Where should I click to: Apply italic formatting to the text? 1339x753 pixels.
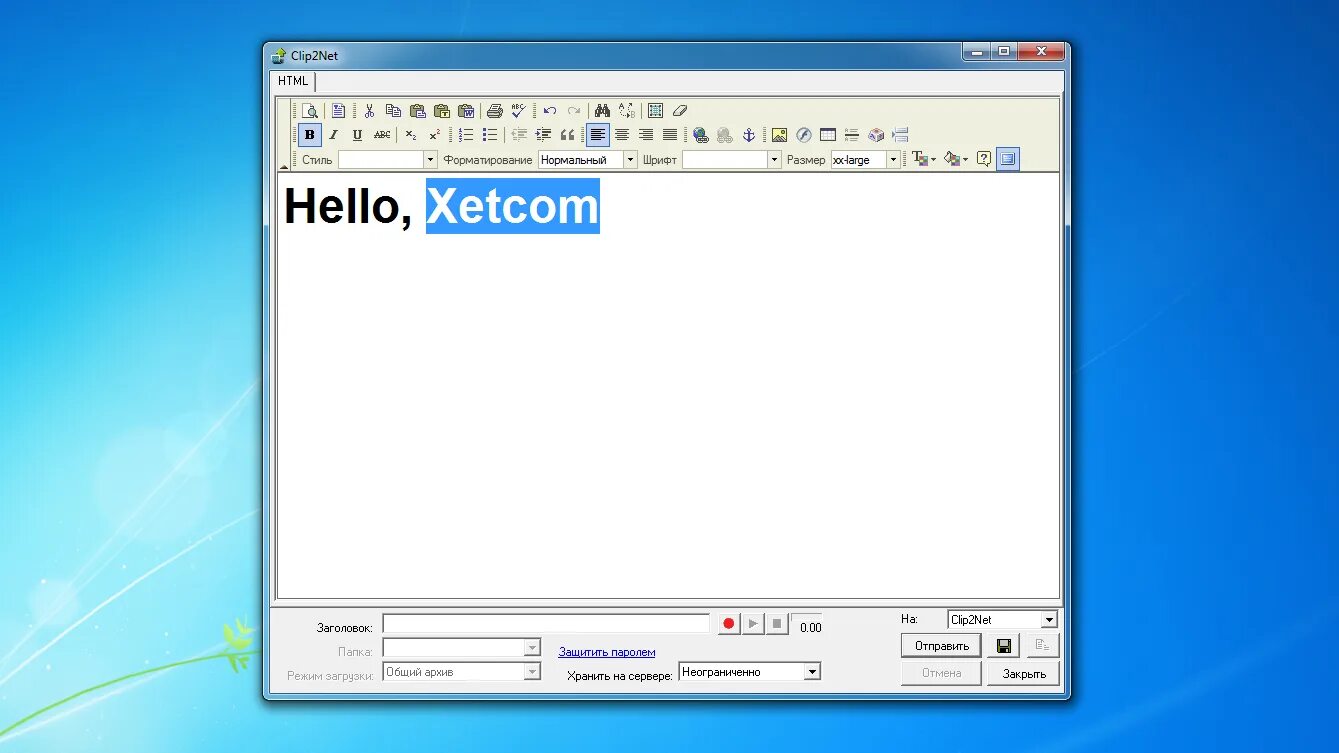(x=333, y=133)
